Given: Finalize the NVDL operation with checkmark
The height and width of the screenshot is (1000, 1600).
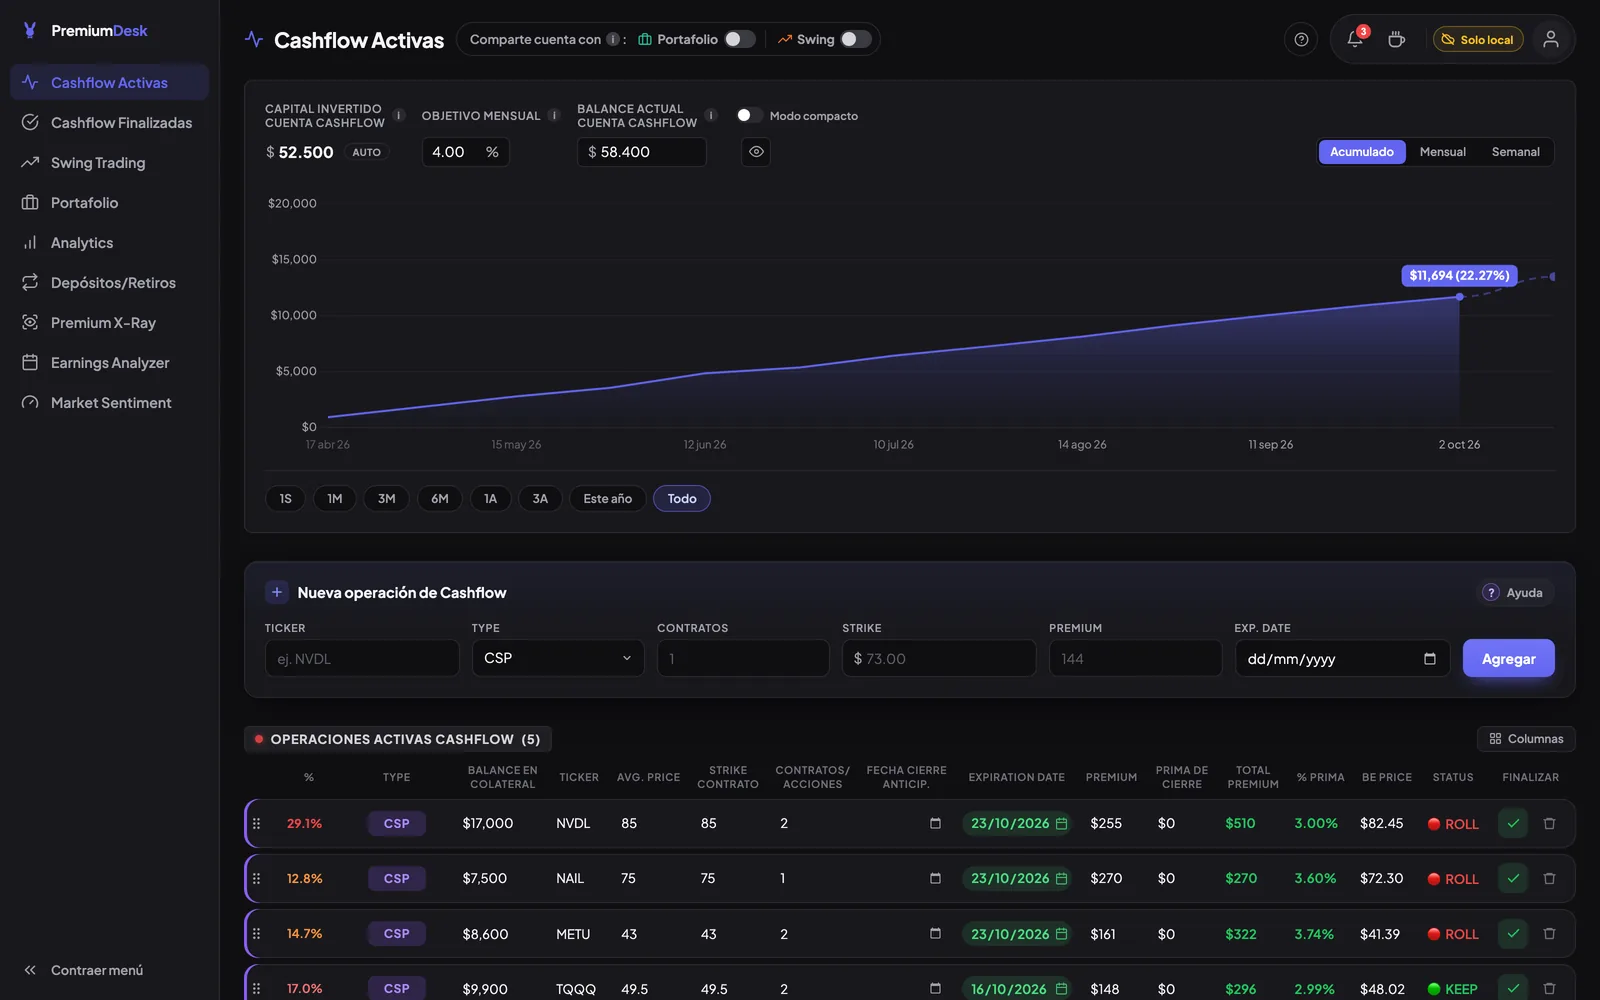Looking at the screenshot, I should (x=1513, y=823).
